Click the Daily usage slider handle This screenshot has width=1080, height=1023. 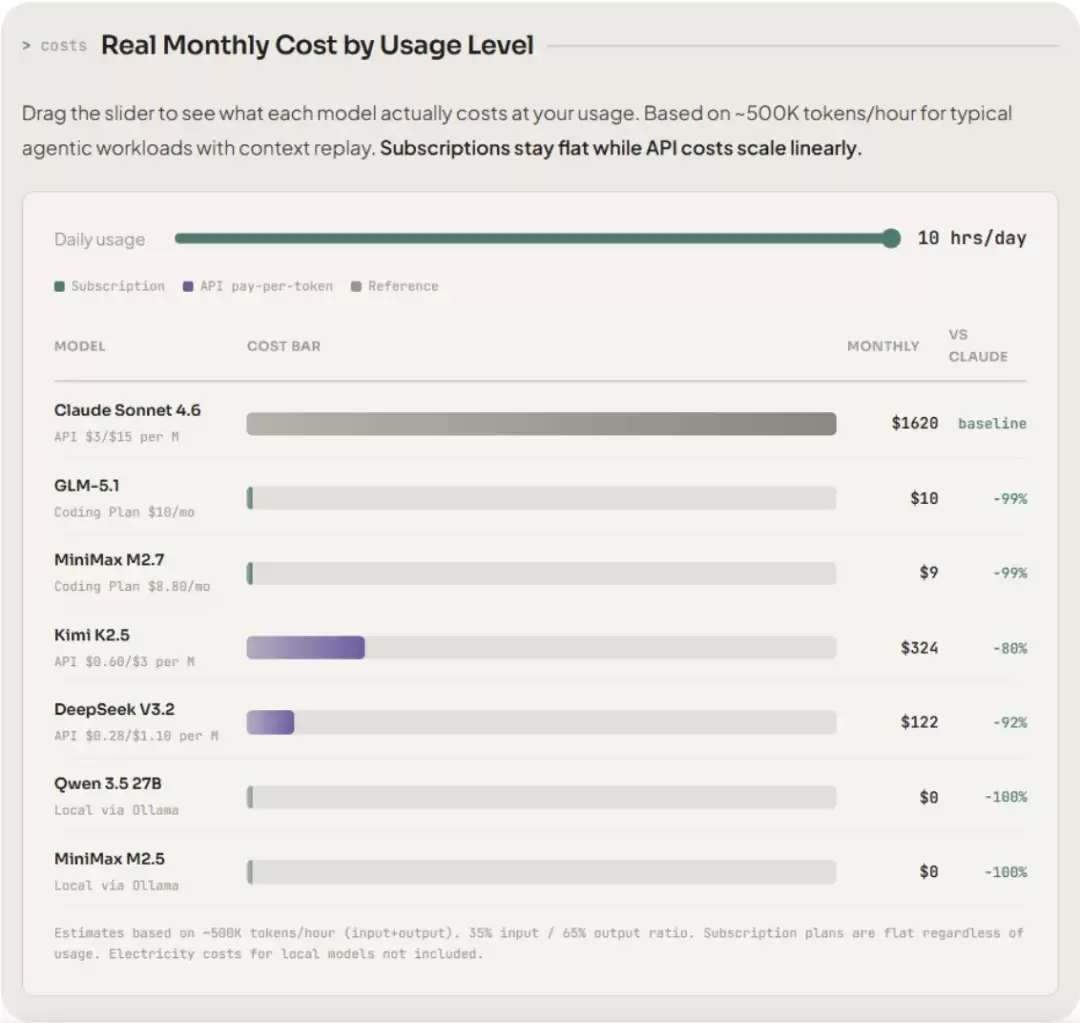(x=891, y=238)
